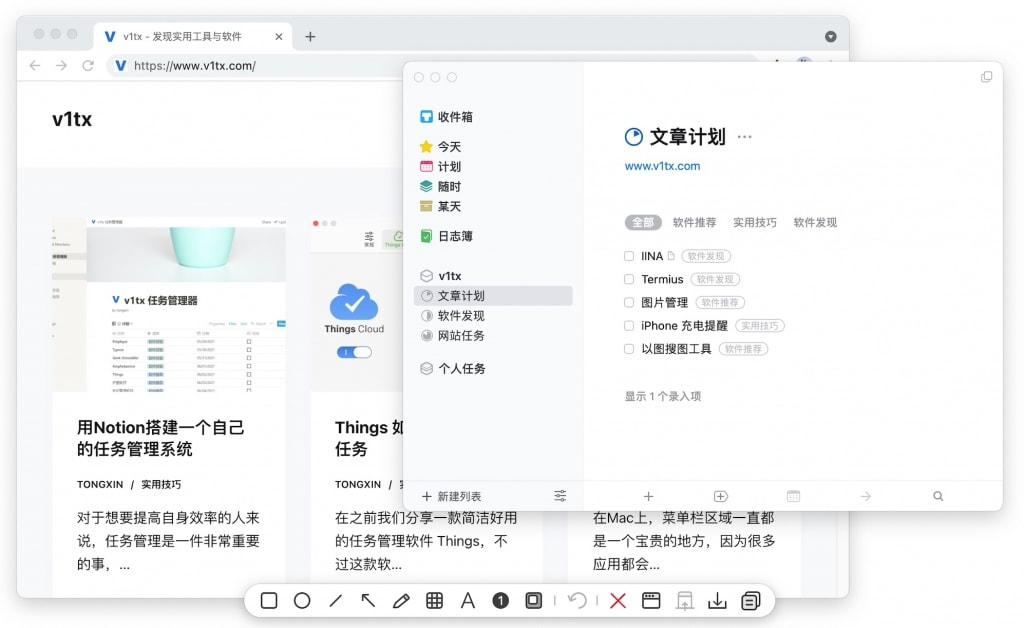Check off the 以图搜图工具 to-do
Viewport: 1024px width, 628px height.
point(629,349)
